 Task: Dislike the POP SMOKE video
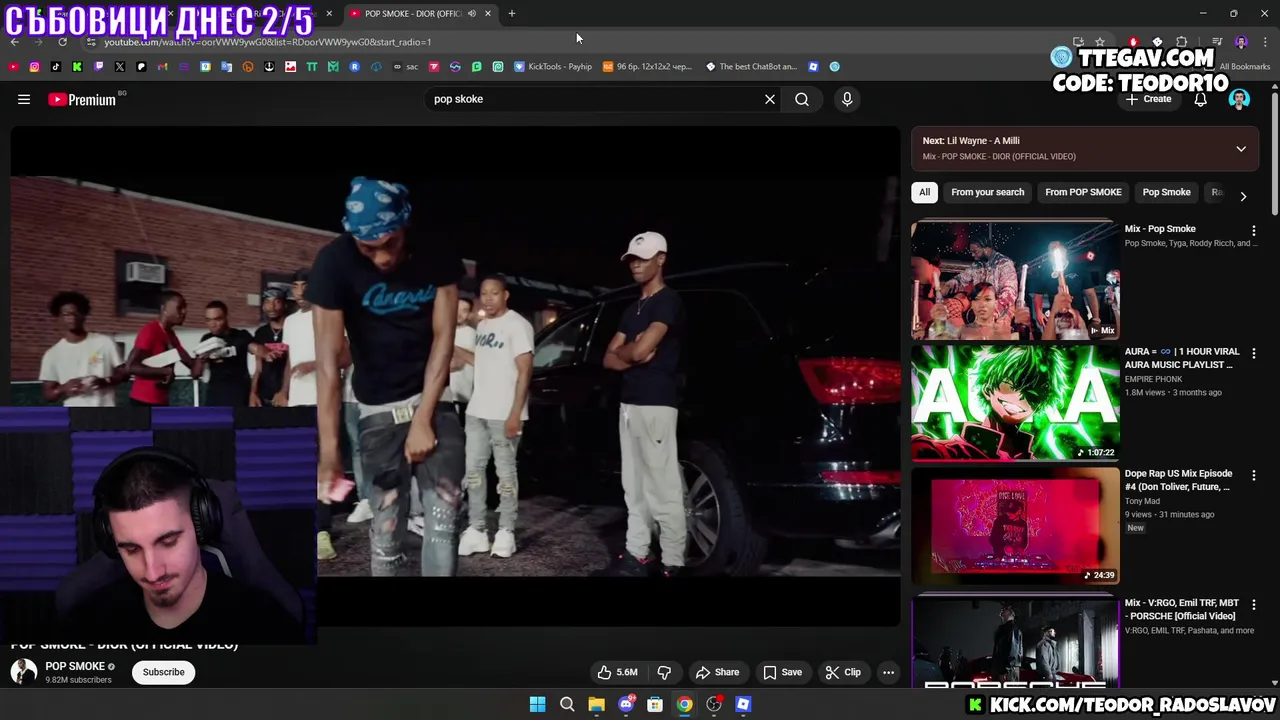664,672
